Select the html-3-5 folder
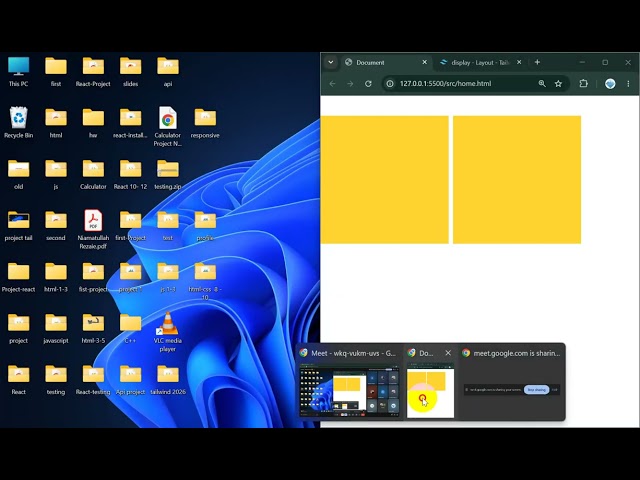640x480 pixels. pos(93,329)
